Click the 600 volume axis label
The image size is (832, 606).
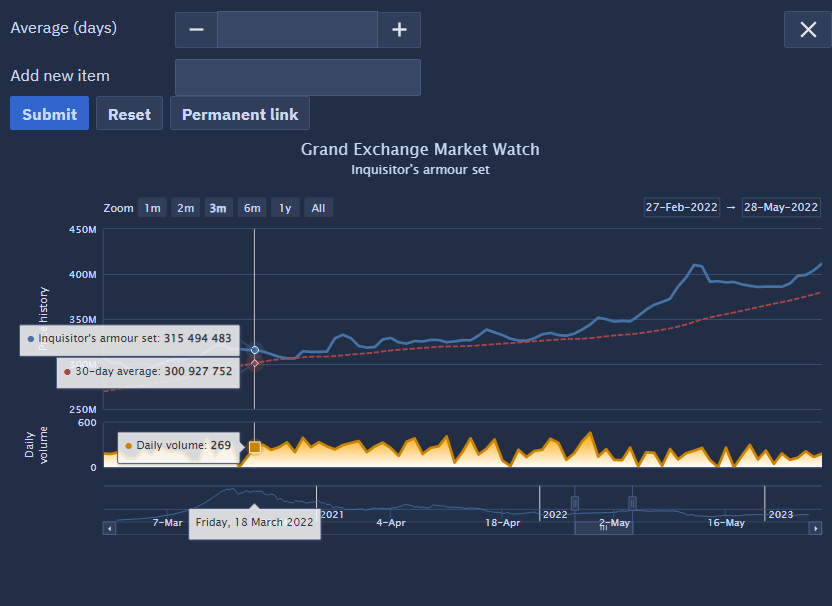click(87, 423)
